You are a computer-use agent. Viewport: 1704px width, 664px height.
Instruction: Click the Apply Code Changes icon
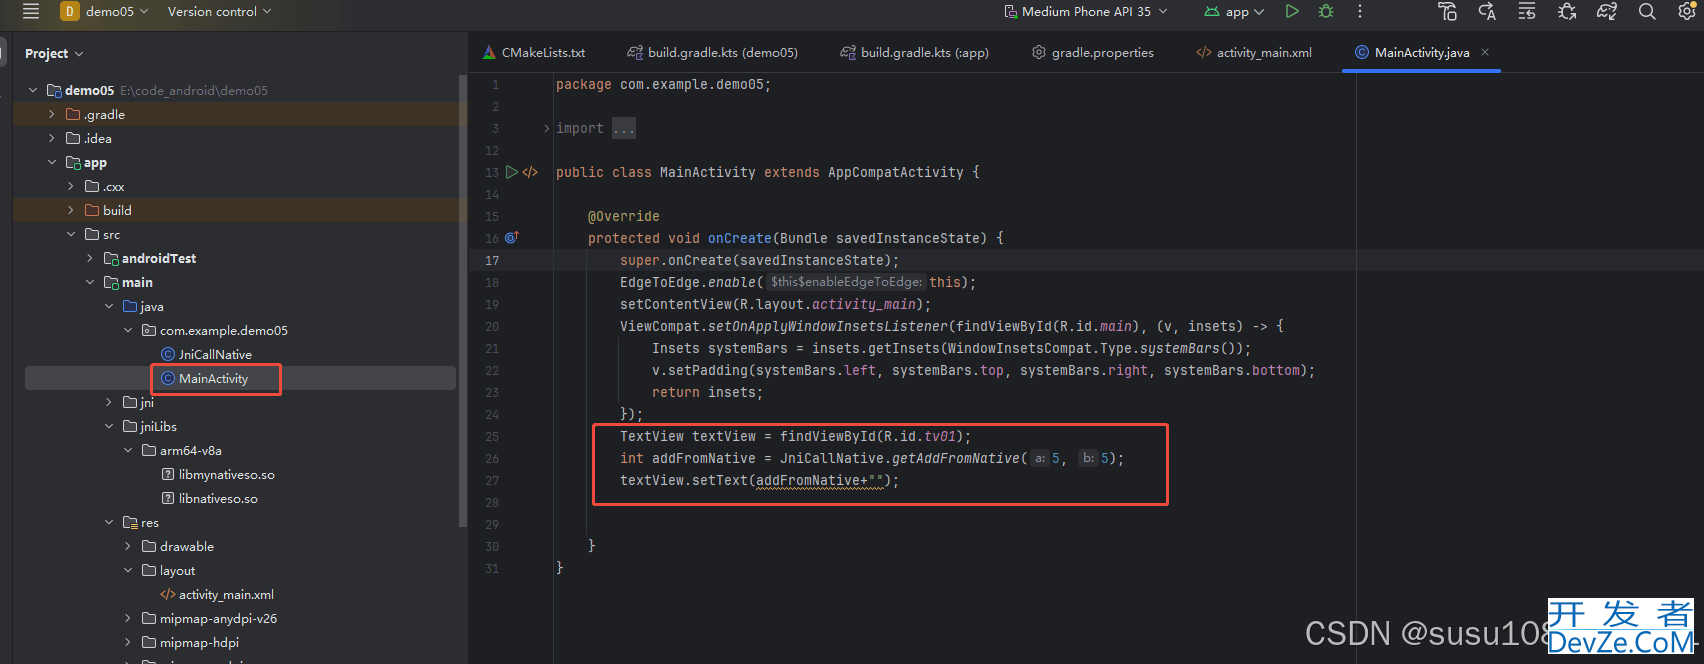click(1527, 11)
